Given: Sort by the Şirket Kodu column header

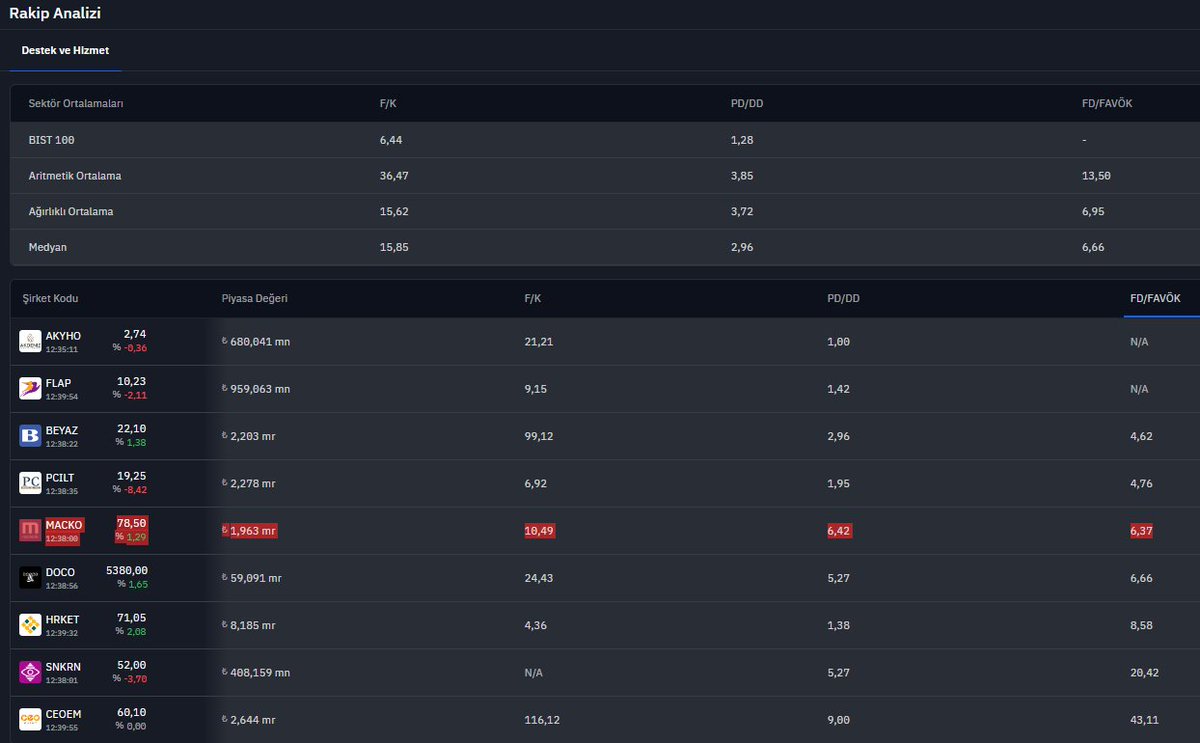Looking at the screenshot, I should click(50, 298).
